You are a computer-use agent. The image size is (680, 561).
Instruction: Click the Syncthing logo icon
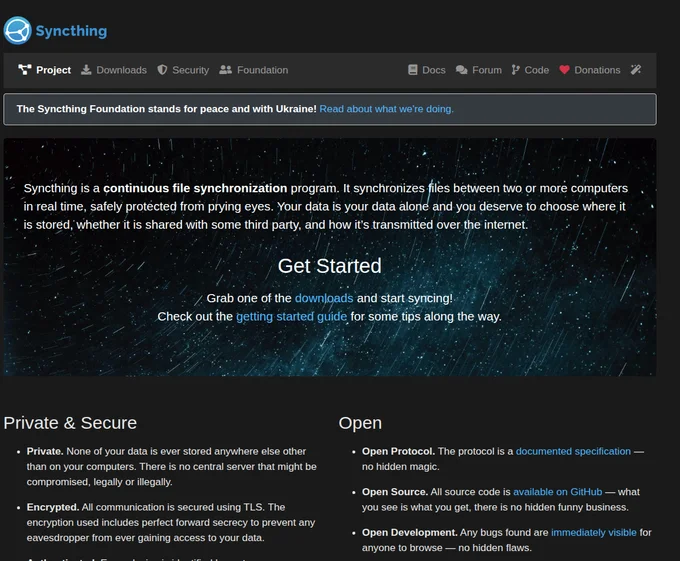(17, 30)
